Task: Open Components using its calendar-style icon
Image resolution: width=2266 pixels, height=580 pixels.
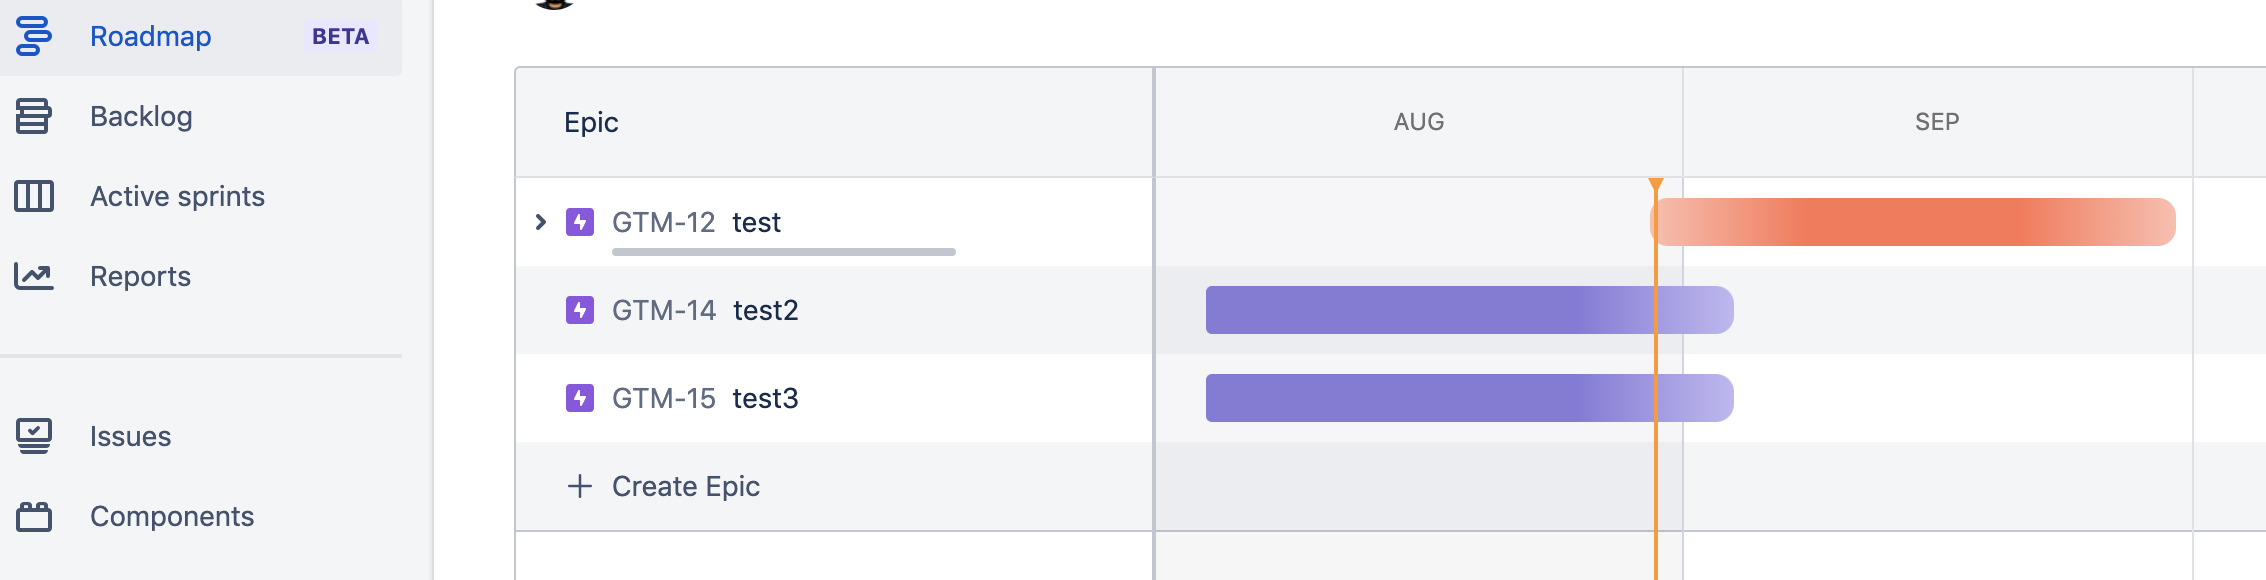Action: [33, 516]
